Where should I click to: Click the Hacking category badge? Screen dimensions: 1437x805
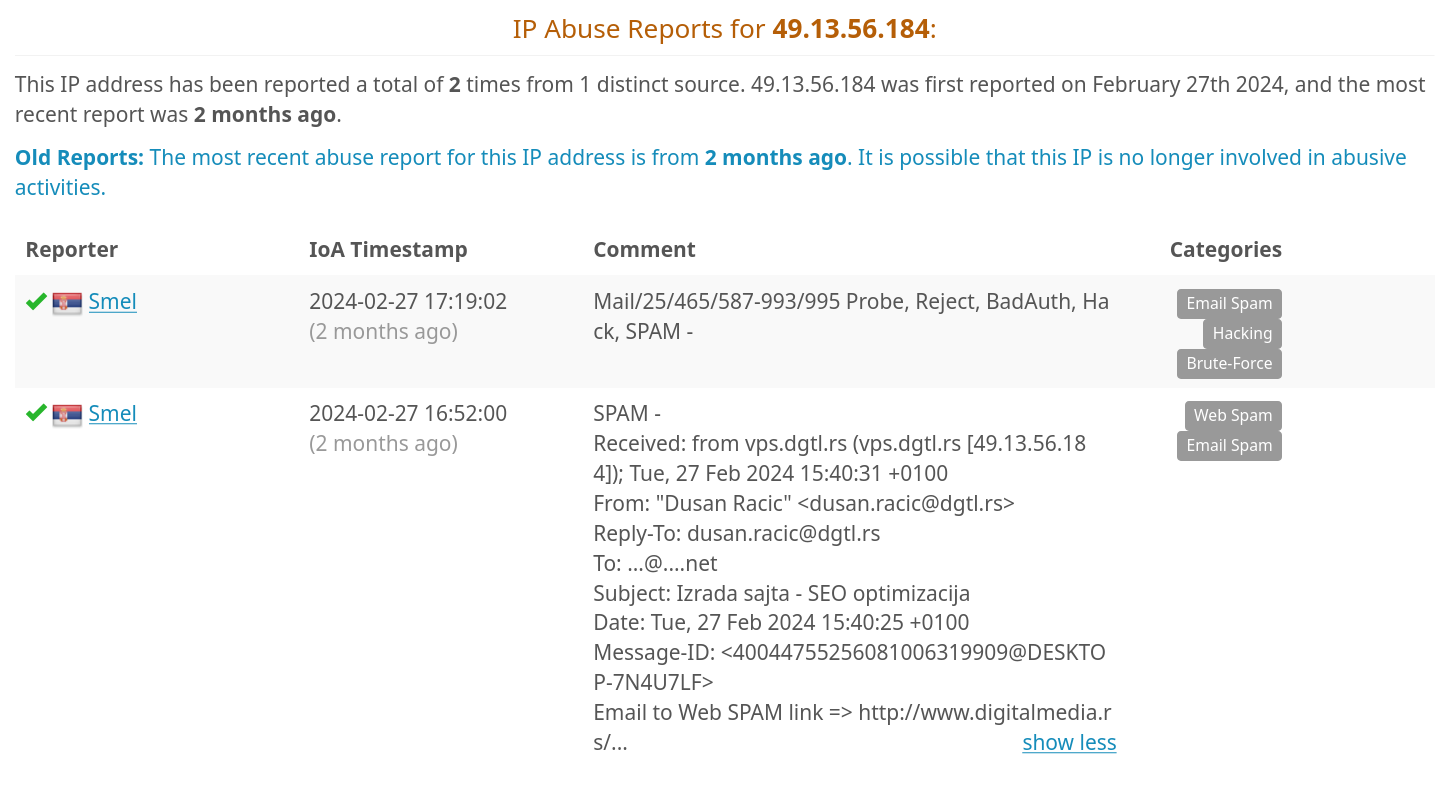point(1242,334)
